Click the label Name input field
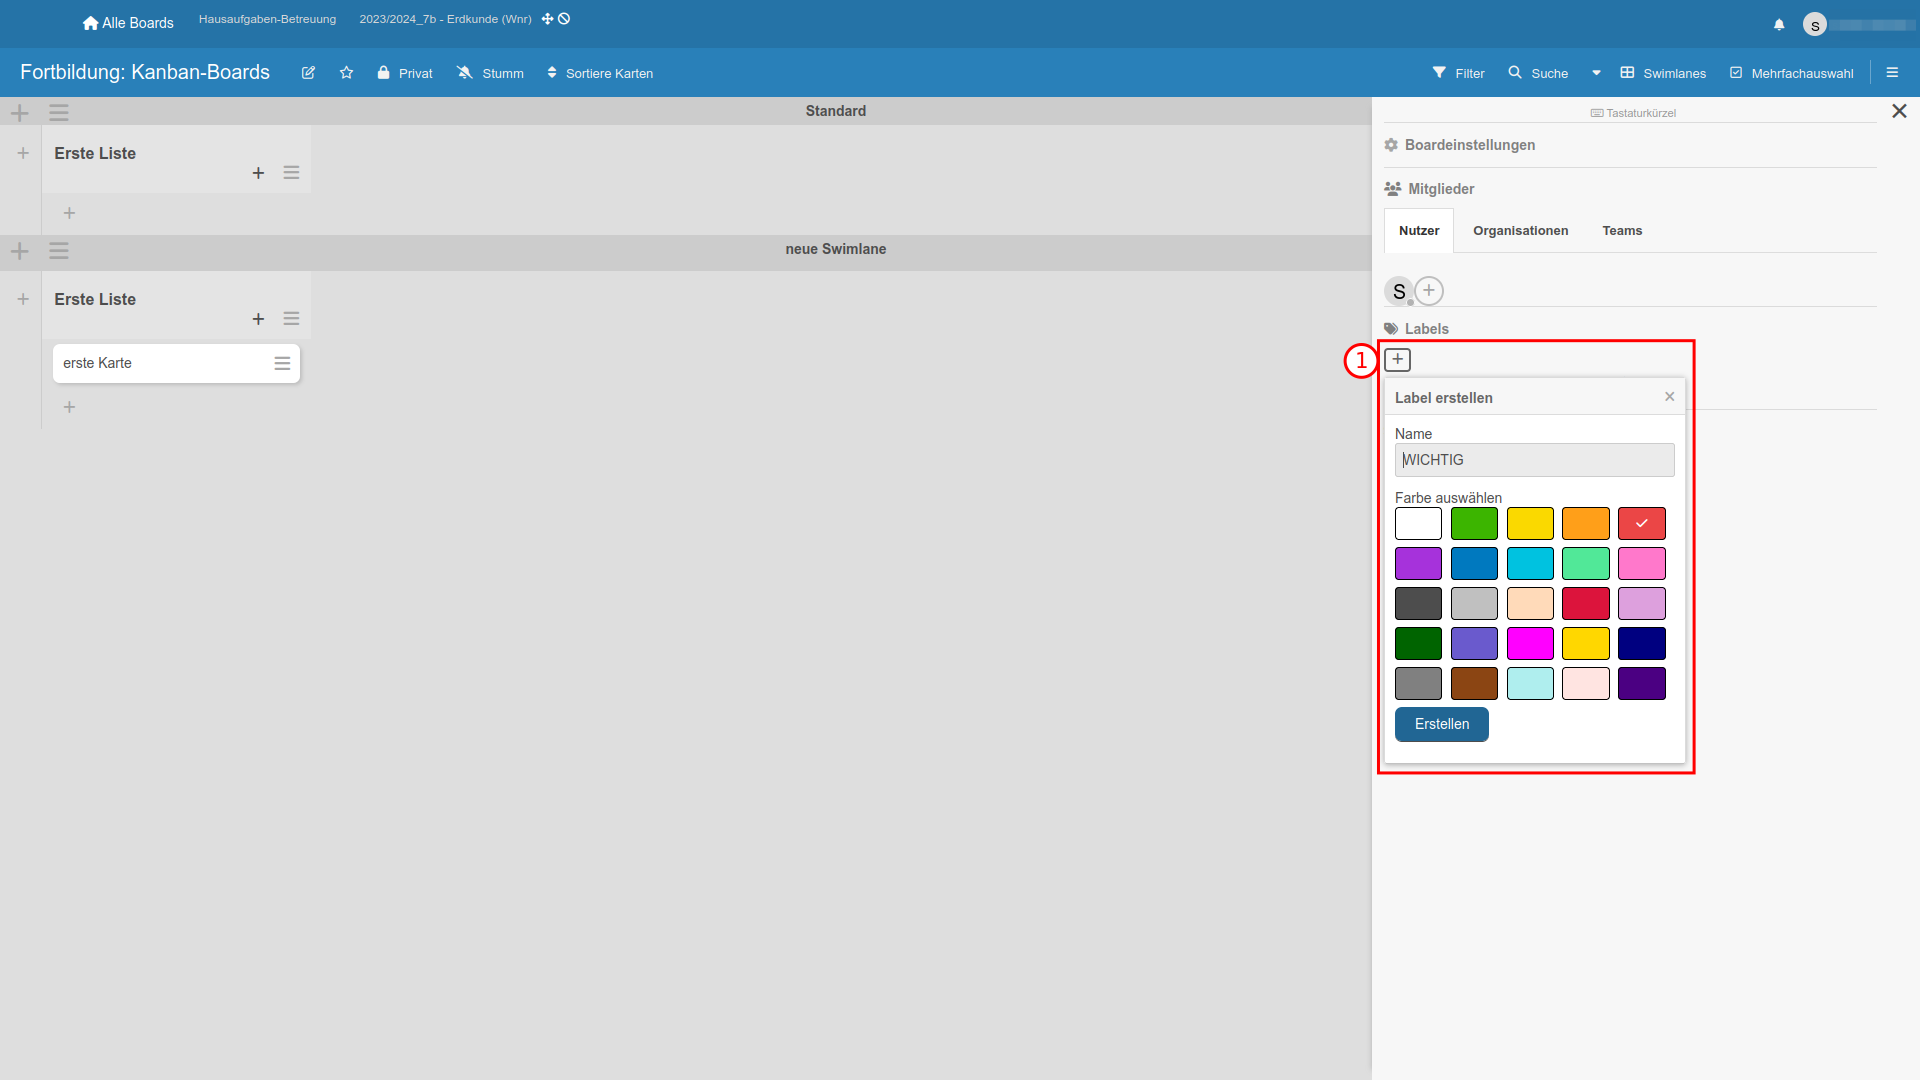The image size is (1920, 1080). [1534, 460]
